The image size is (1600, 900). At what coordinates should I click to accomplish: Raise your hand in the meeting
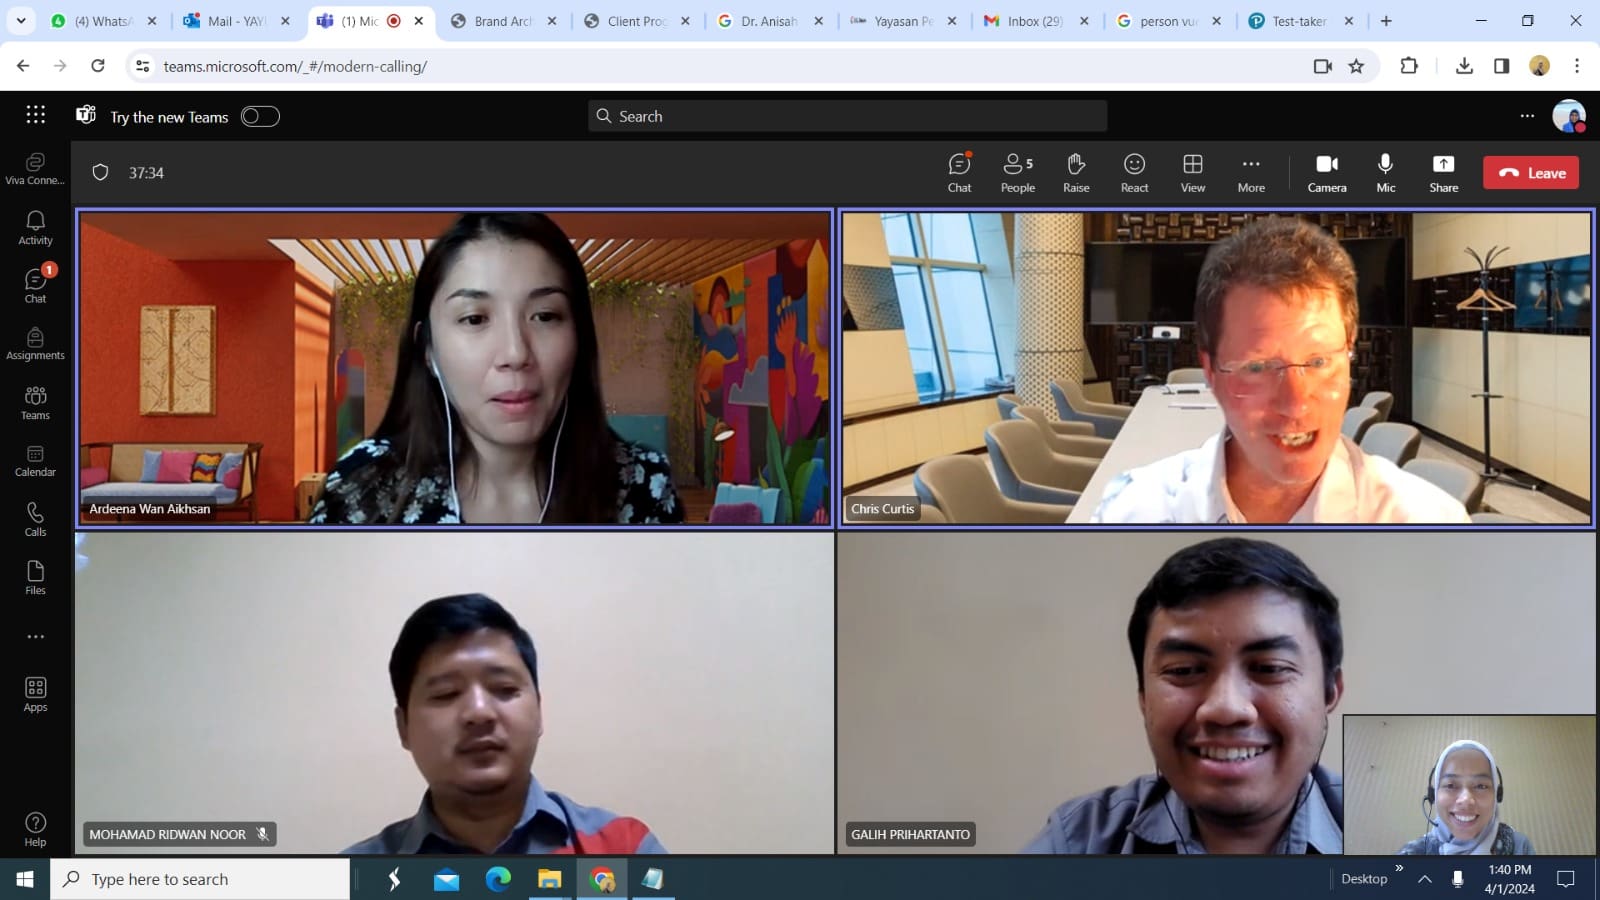[x=1076, y=172]
